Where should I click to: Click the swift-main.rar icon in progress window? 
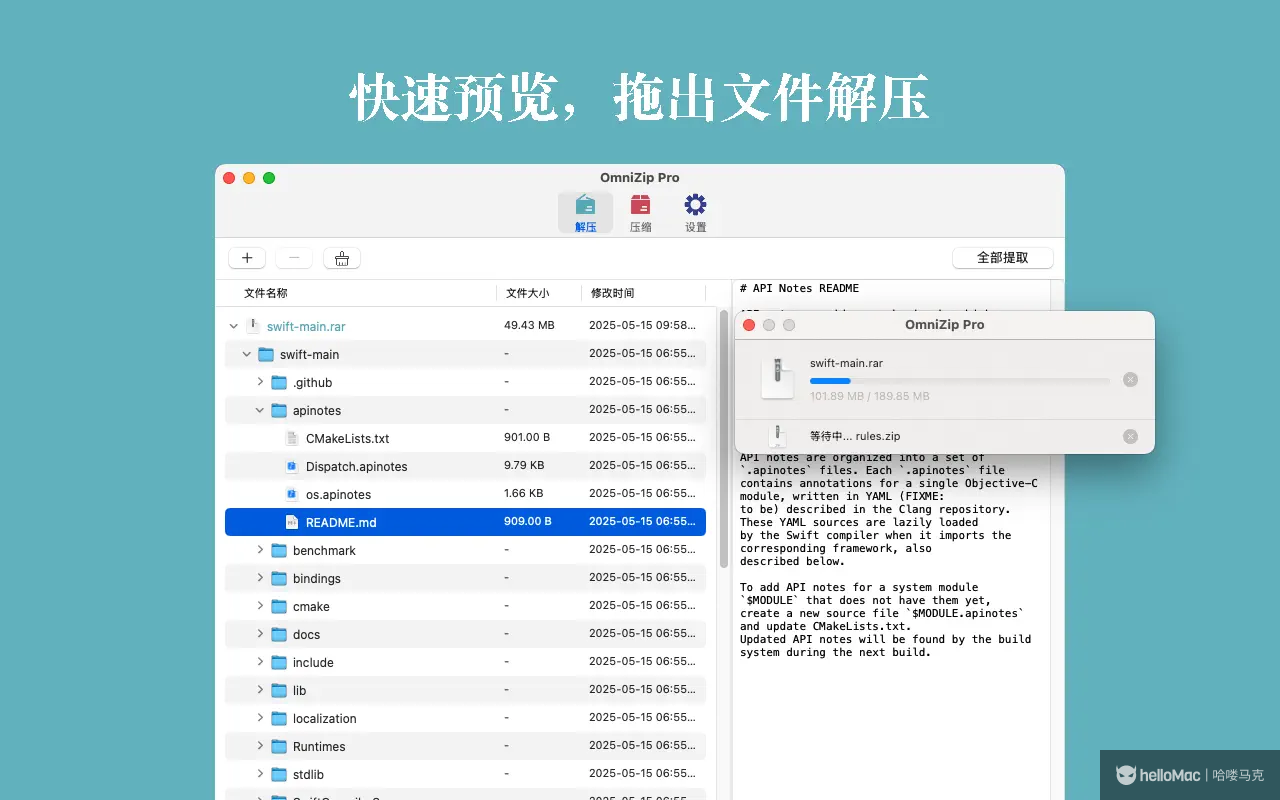coord(778,379)
